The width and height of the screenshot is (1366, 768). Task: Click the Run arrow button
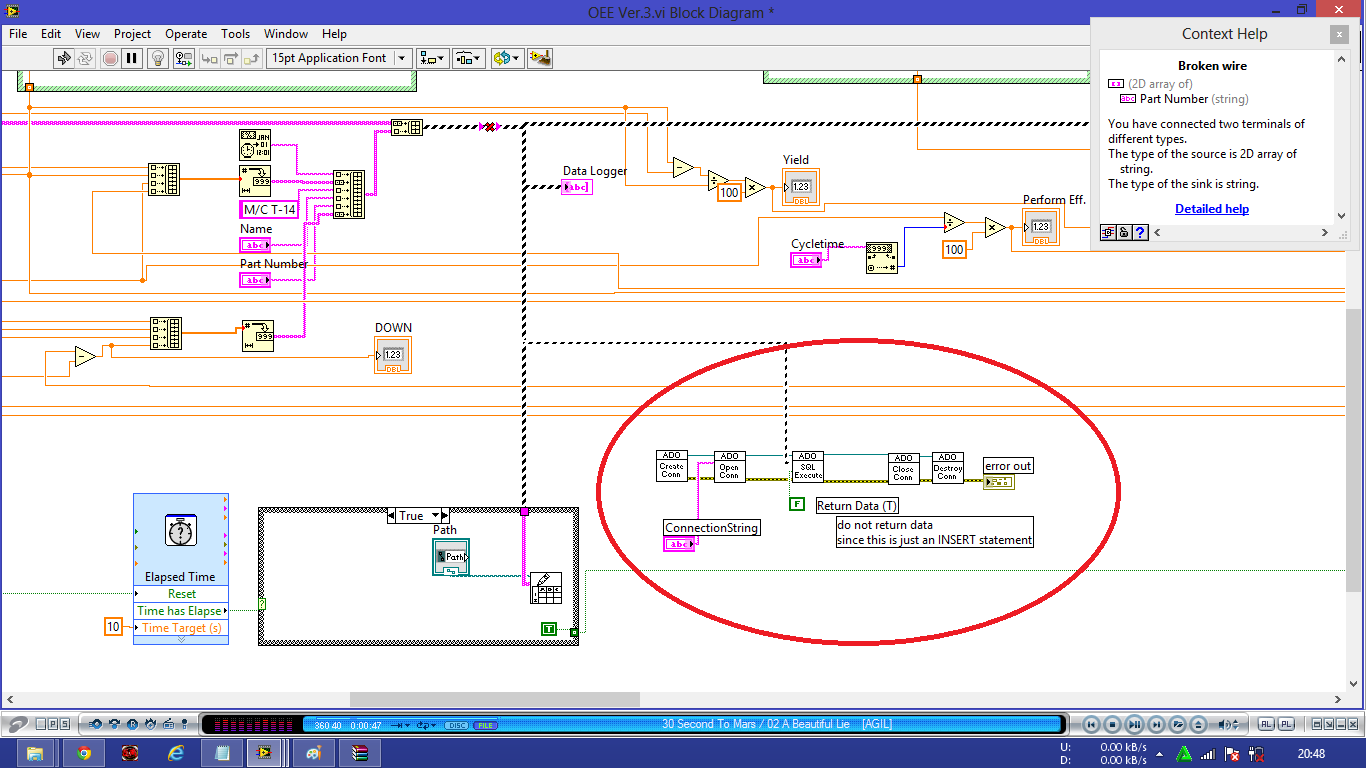(63, 58)
